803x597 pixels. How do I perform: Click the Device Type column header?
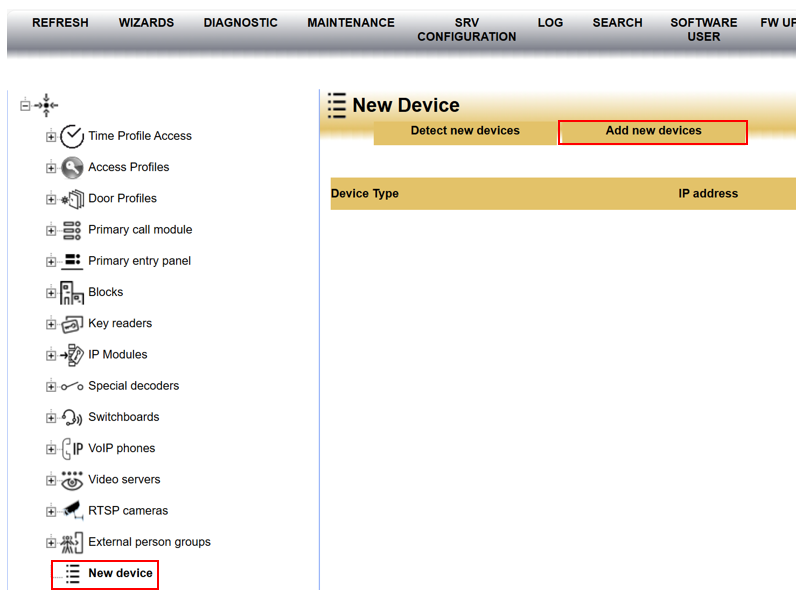point(365,194)
